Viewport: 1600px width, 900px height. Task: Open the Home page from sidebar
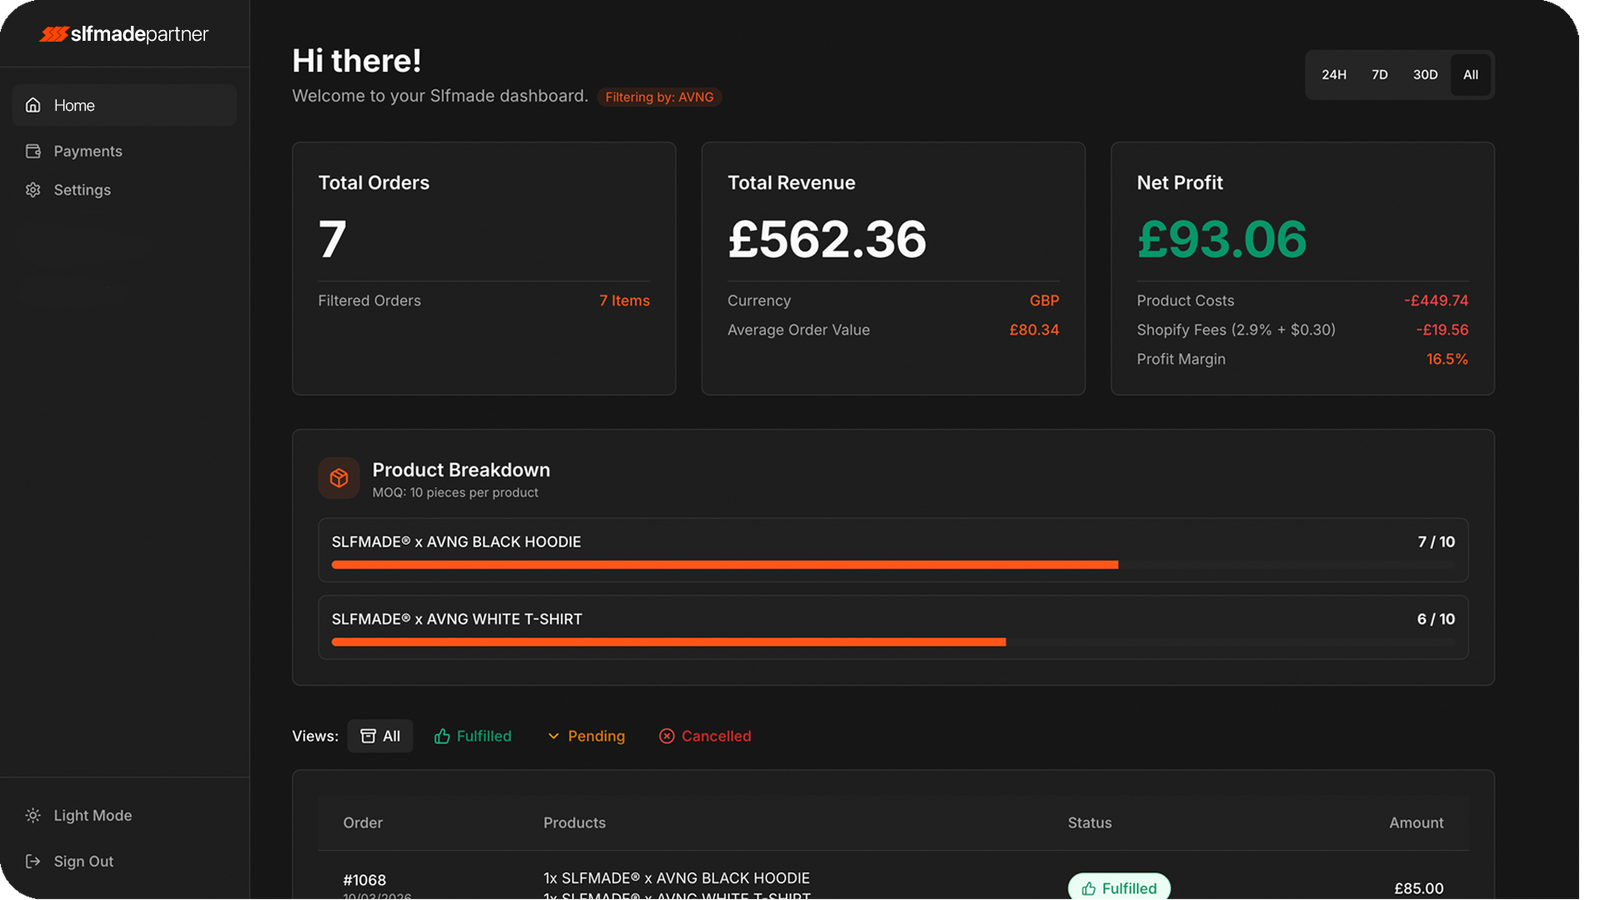point(124,105)
